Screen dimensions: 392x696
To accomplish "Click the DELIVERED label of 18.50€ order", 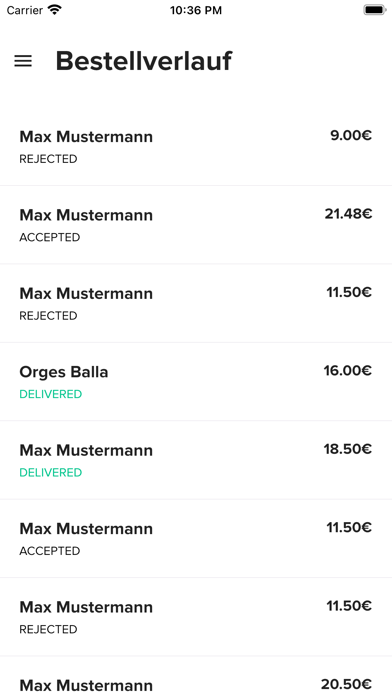I will coord(51,473).
